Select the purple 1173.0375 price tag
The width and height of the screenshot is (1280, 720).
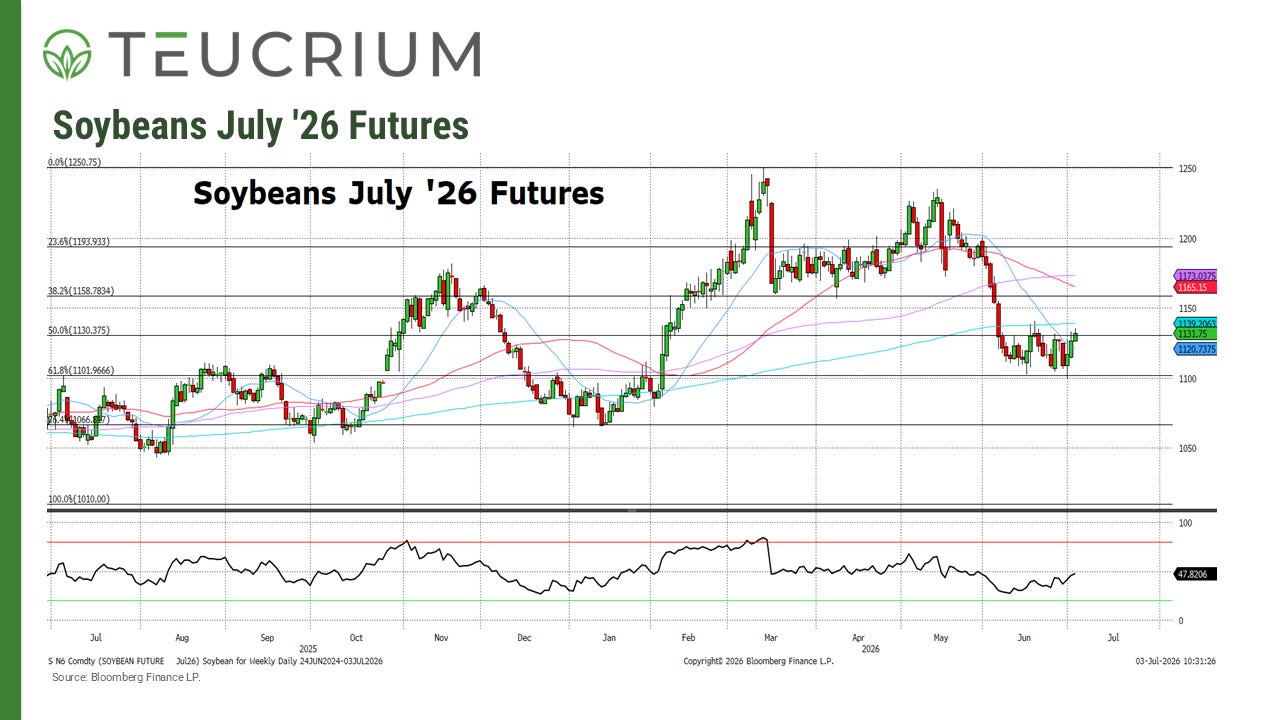coord(1194,275)
